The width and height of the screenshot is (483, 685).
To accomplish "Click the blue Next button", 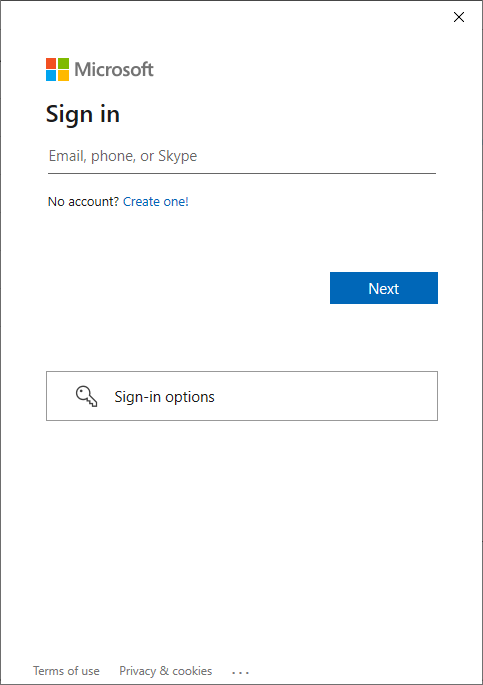I will pos(384,288).
